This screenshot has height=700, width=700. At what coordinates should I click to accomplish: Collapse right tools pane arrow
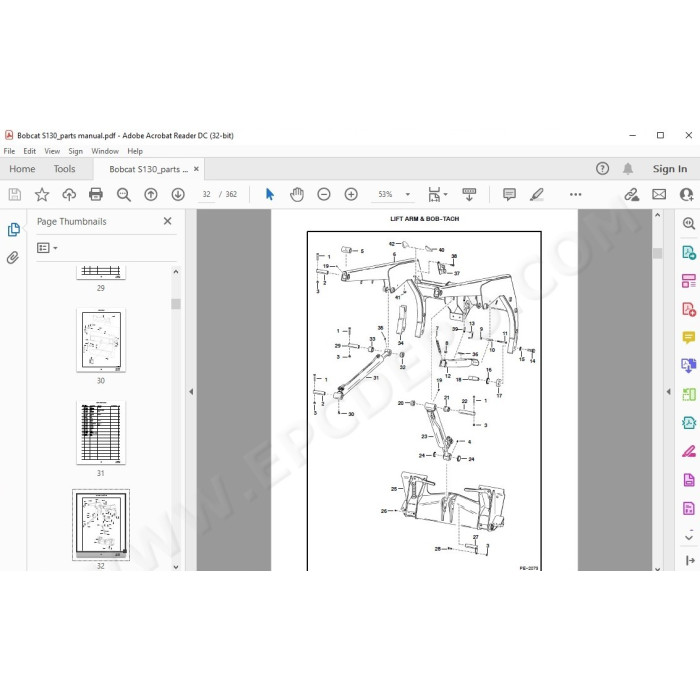(668, 392)
